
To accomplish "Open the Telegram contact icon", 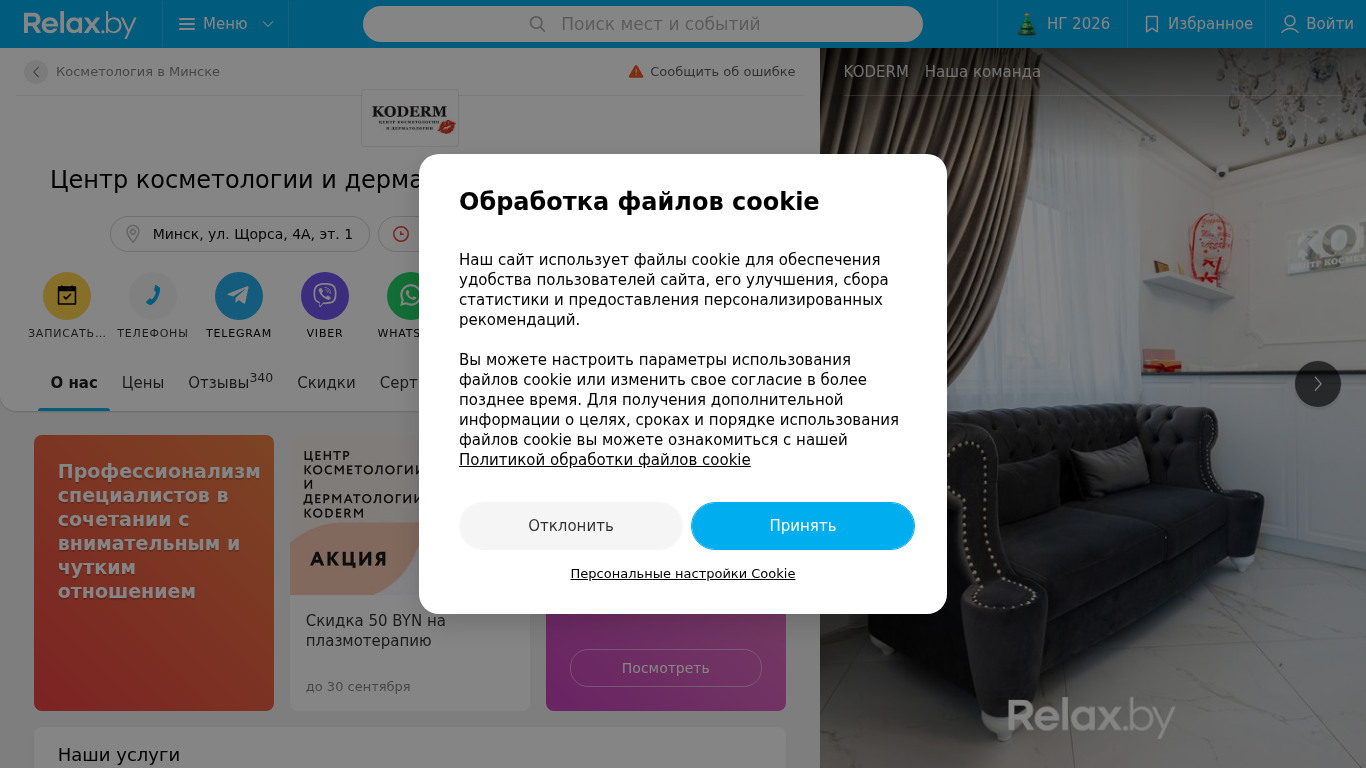I will pos(239,296).
